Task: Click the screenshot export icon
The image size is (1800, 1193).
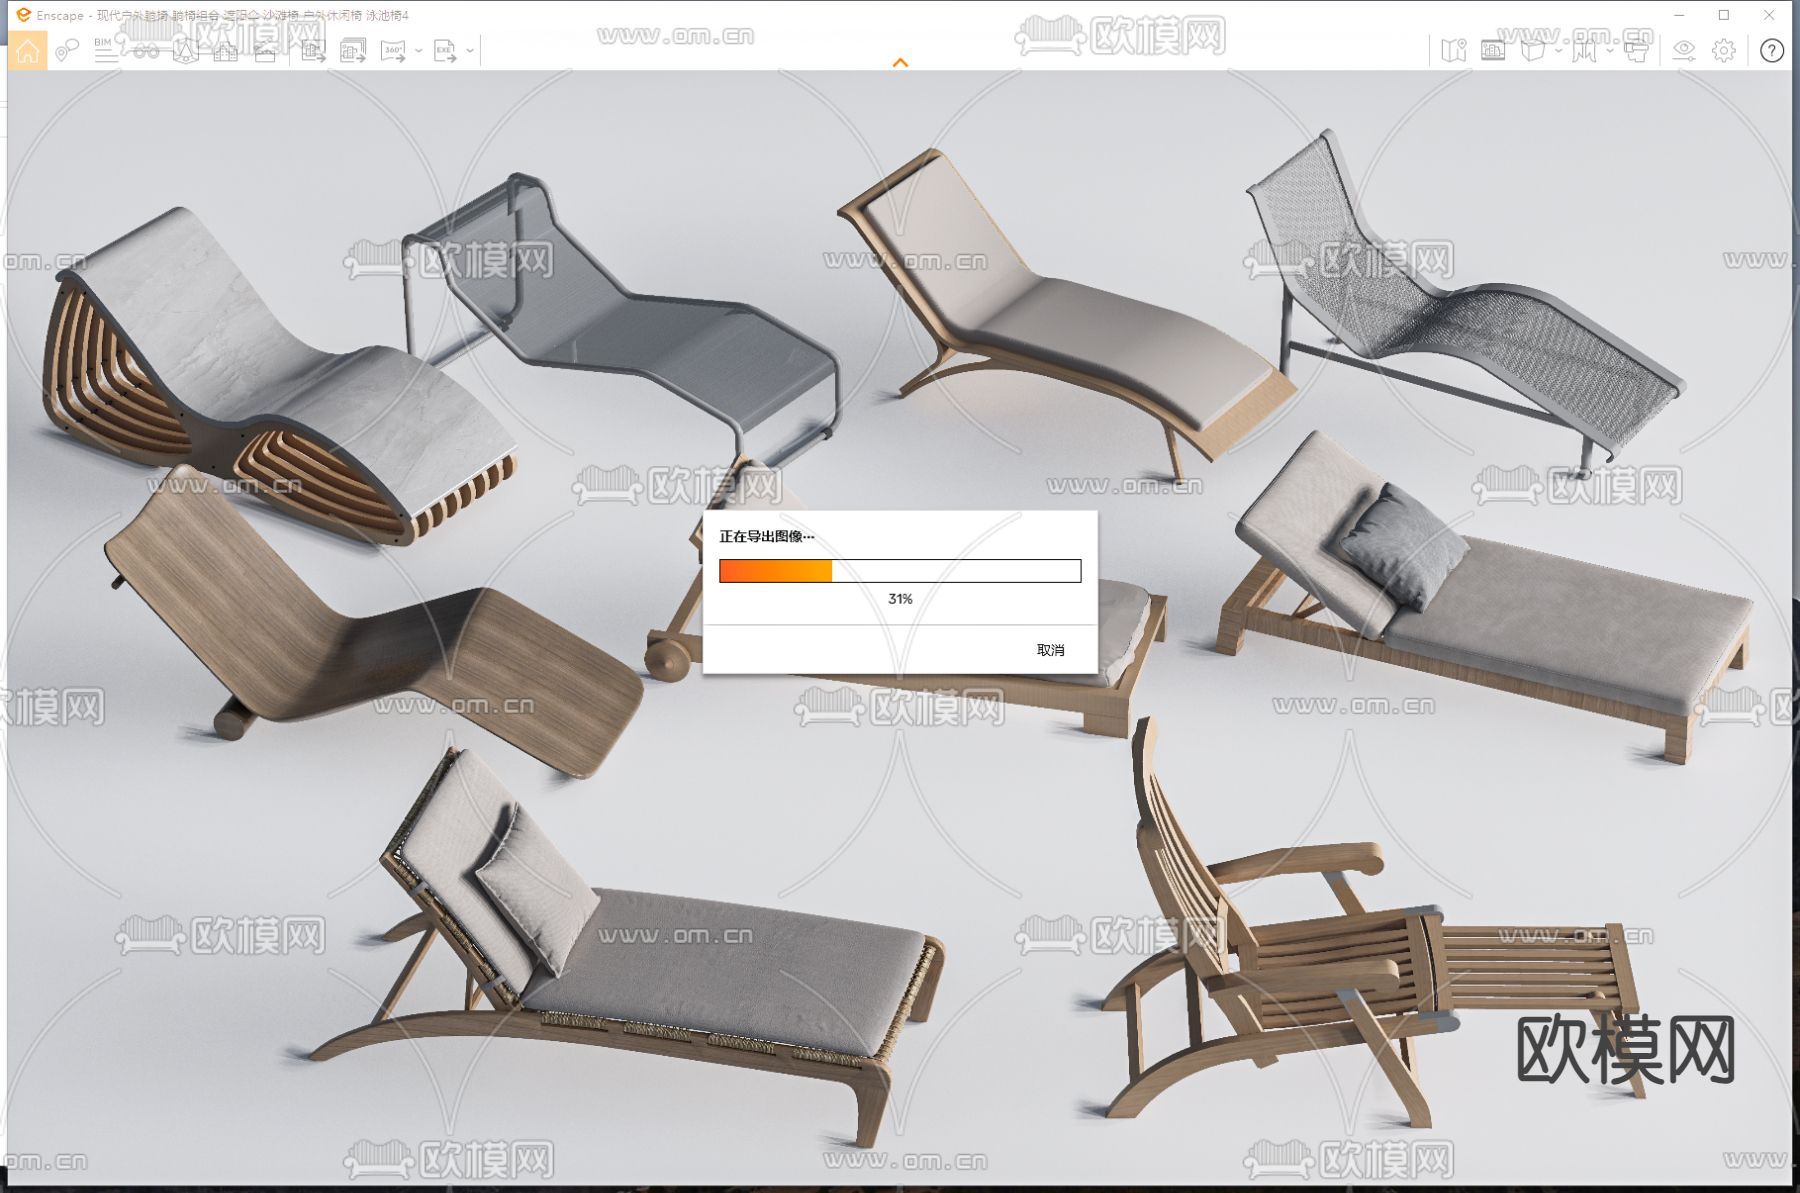Action: pos(314,51)
